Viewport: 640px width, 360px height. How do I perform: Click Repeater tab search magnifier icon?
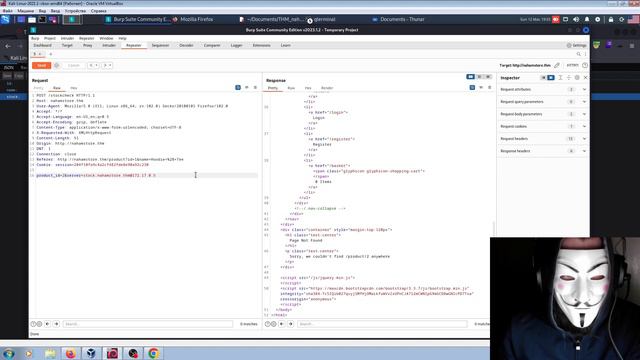click(578, 54)
